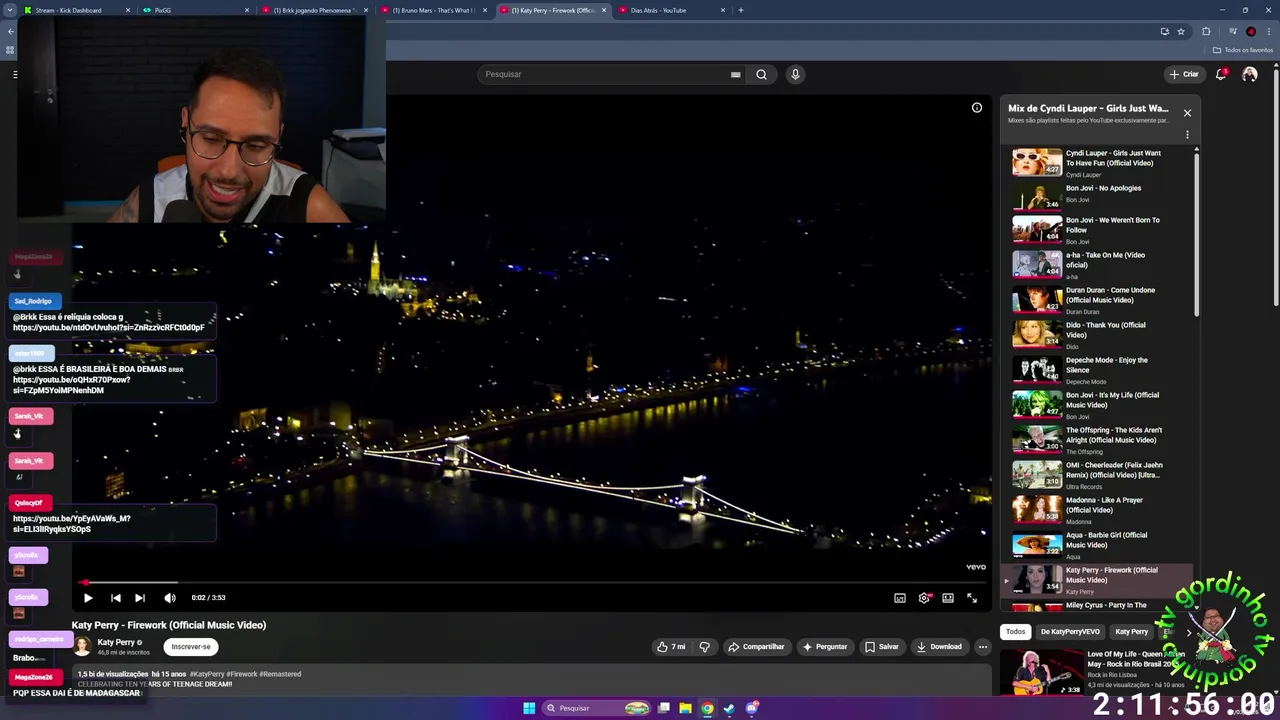This screenshot has height=720, width=1280.
Task: Click the Katy Perry channel avatar
Action: coord(82,647)
